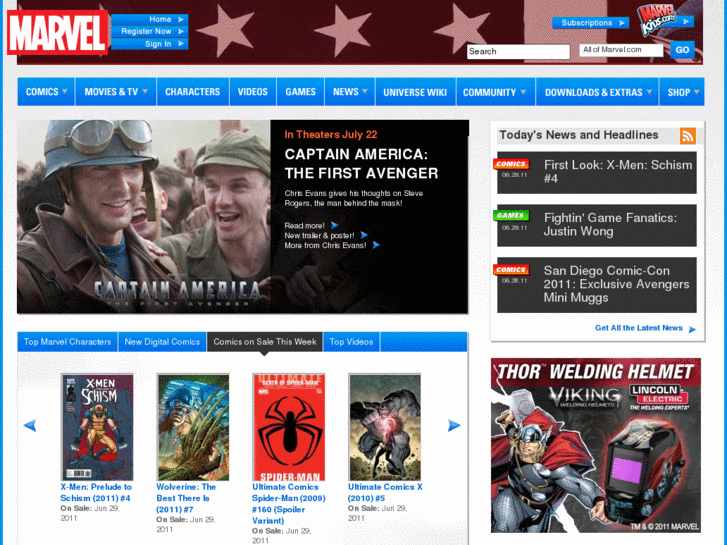727x545 pixels.
Task: Expand the Shop menu
Action: [x=682, y=92]
